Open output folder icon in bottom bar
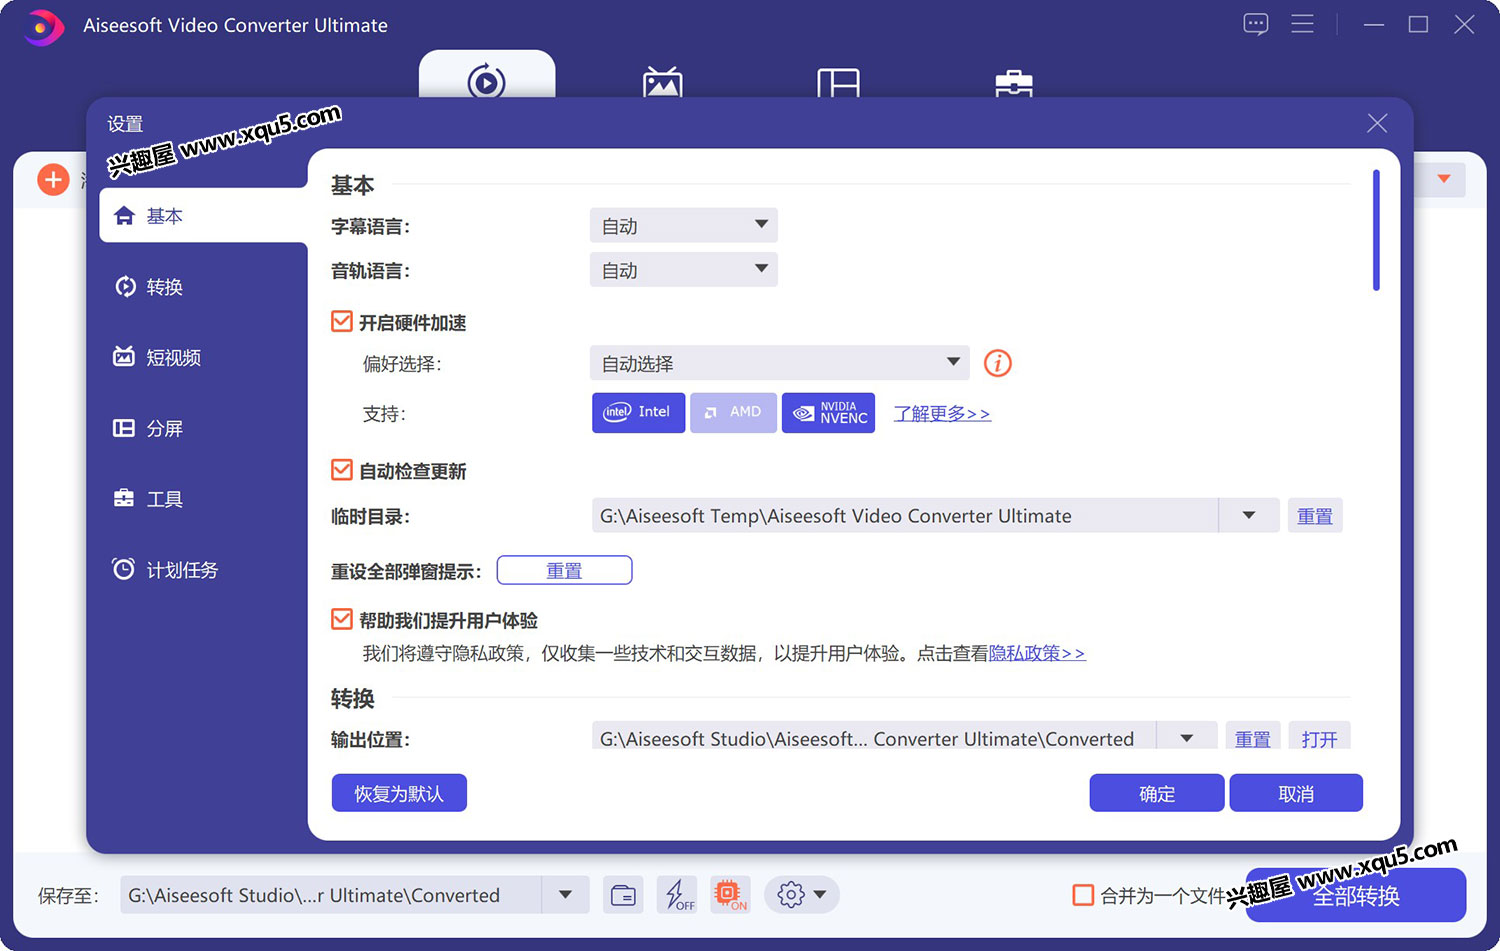 (623, 895)
